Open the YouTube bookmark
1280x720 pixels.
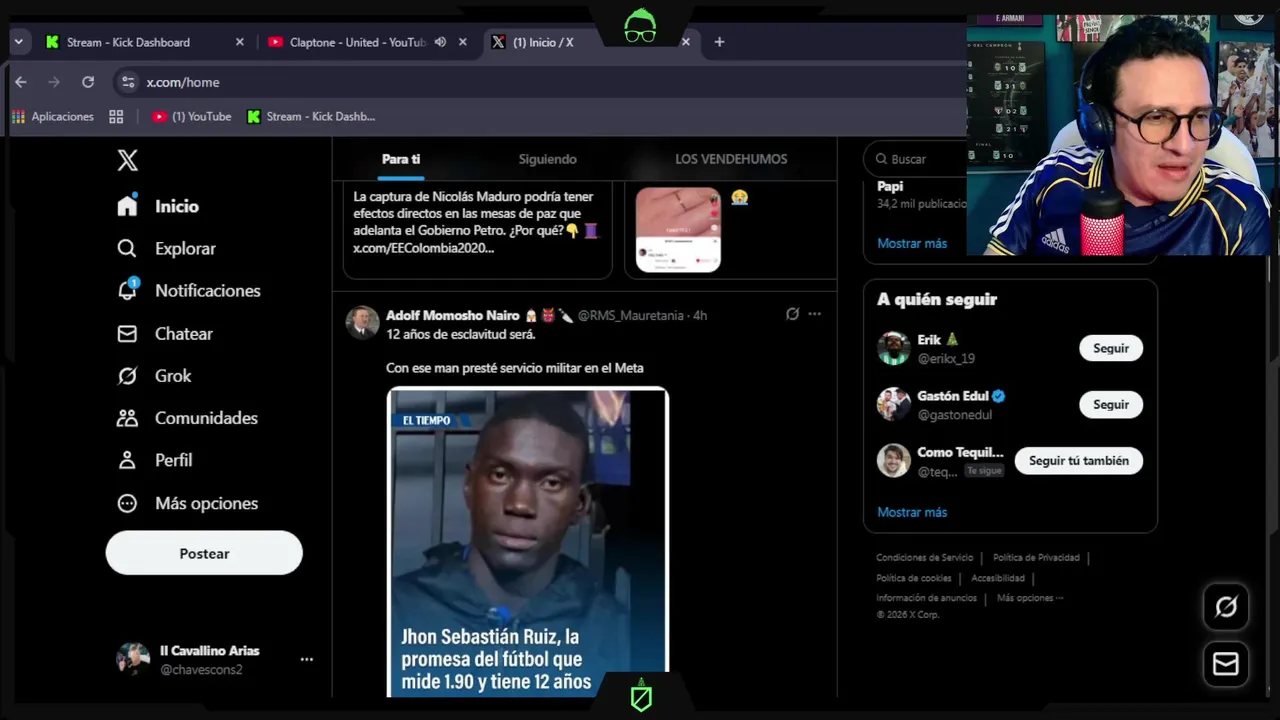pos(191,117)
